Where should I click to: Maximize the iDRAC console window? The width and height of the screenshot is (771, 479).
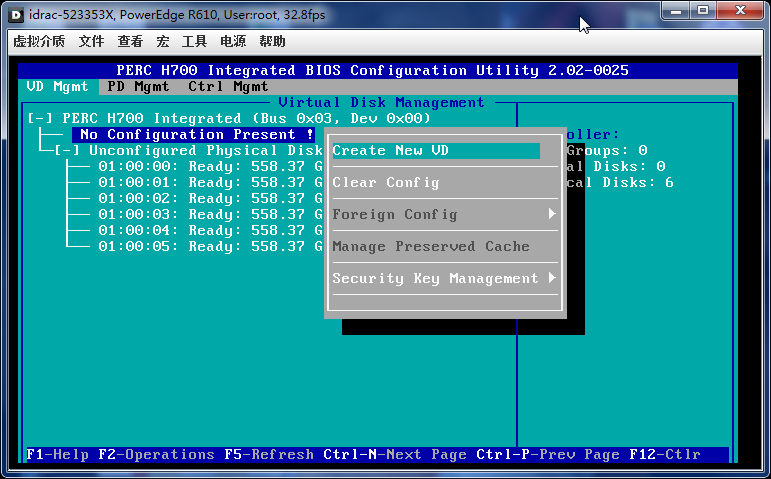click(703, 10)
